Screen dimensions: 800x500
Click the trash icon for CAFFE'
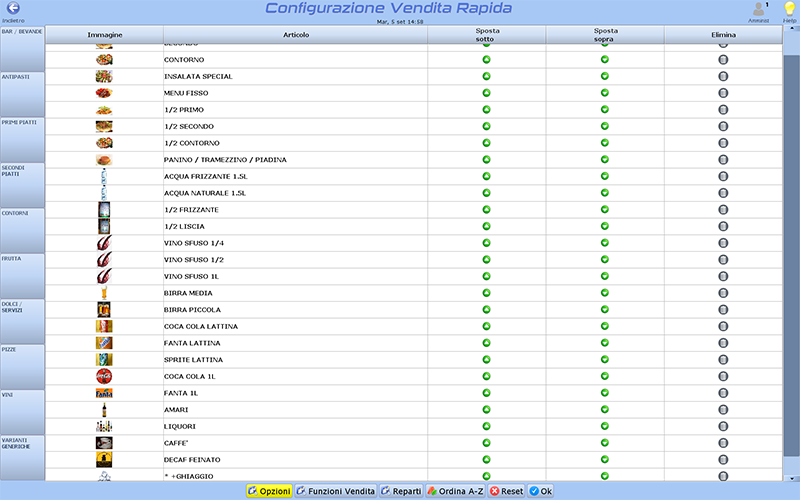(x=723, y=443)
